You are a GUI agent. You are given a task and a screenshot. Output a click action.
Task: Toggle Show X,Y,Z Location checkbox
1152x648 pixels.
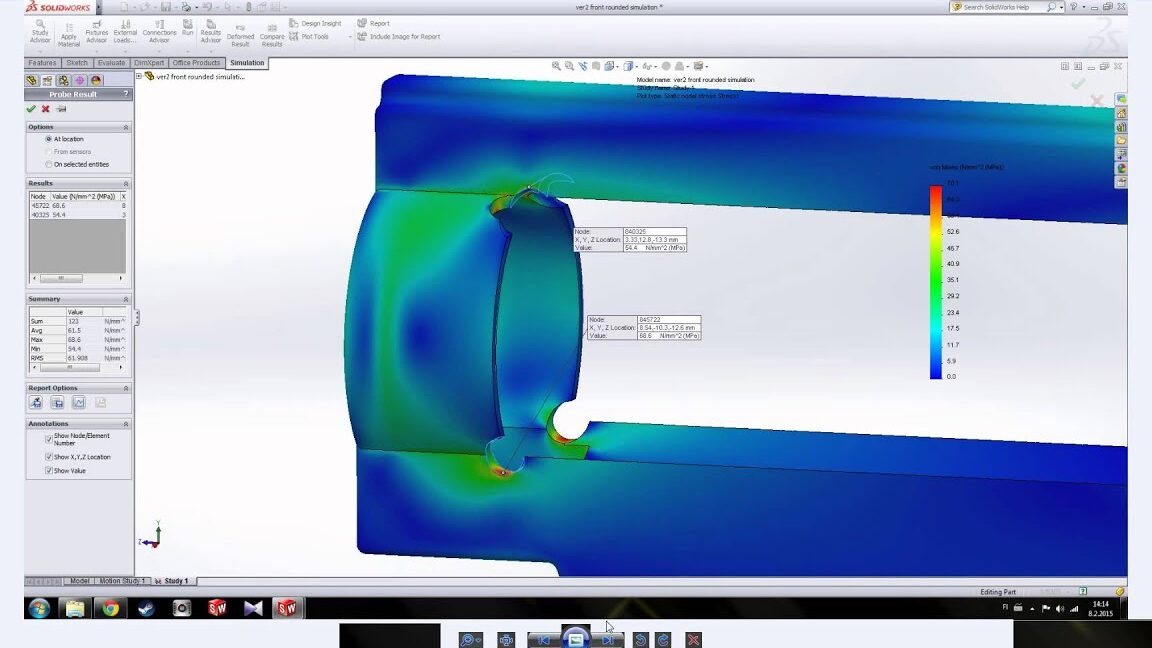click(48, 457)
